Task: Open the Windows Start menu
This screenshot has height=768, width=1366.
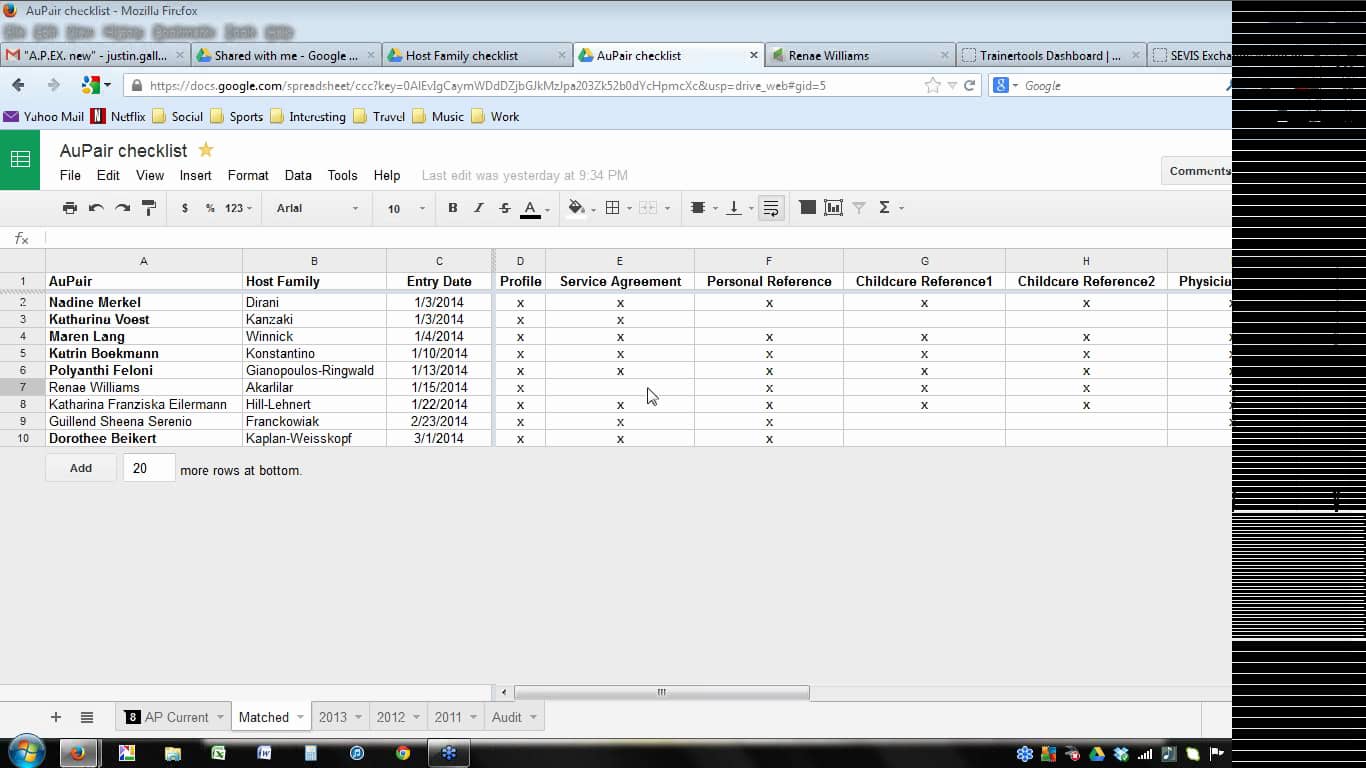Action: 25,753
